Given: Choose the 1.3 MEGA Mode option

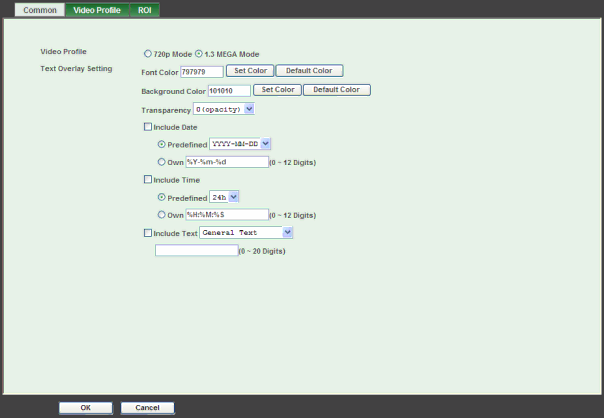Looking at the screenshot, I should coord(198,54).
